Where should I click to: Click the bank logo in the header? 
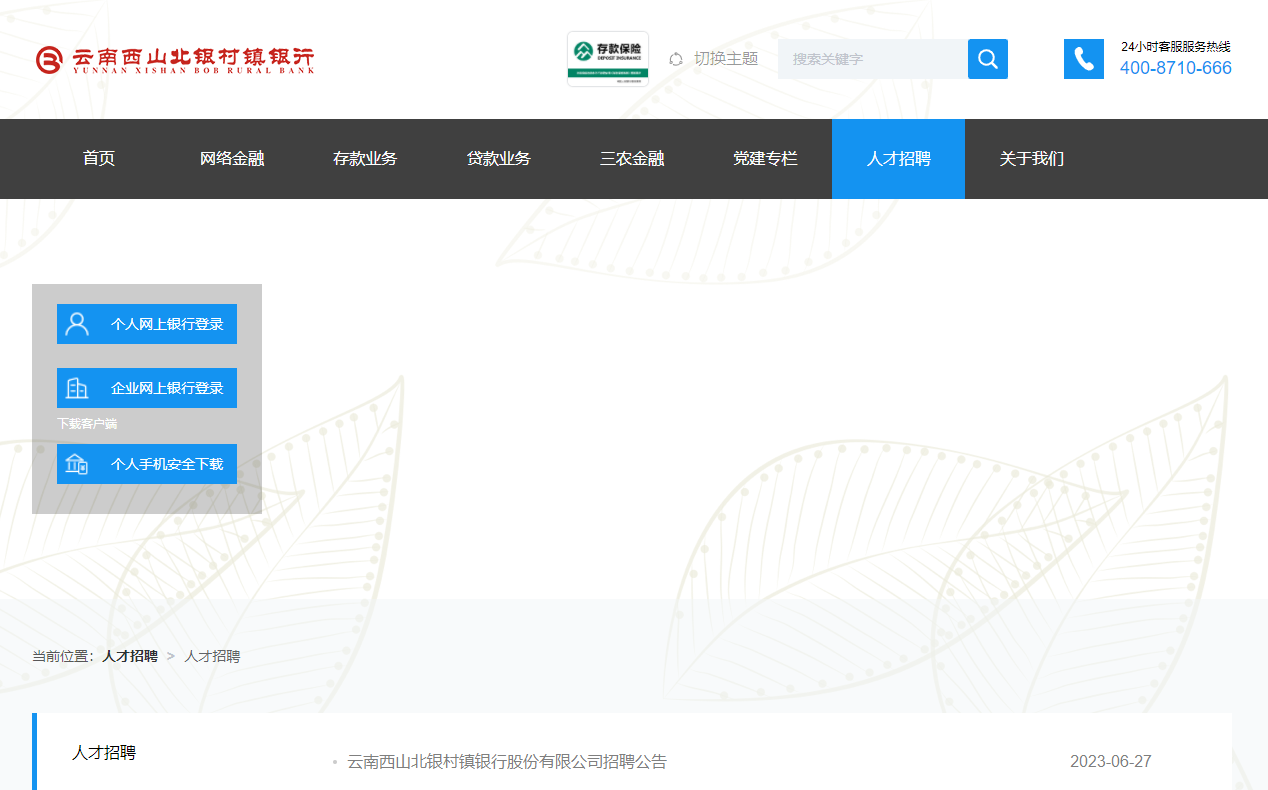pyautogui.click(x=175, y=60)
